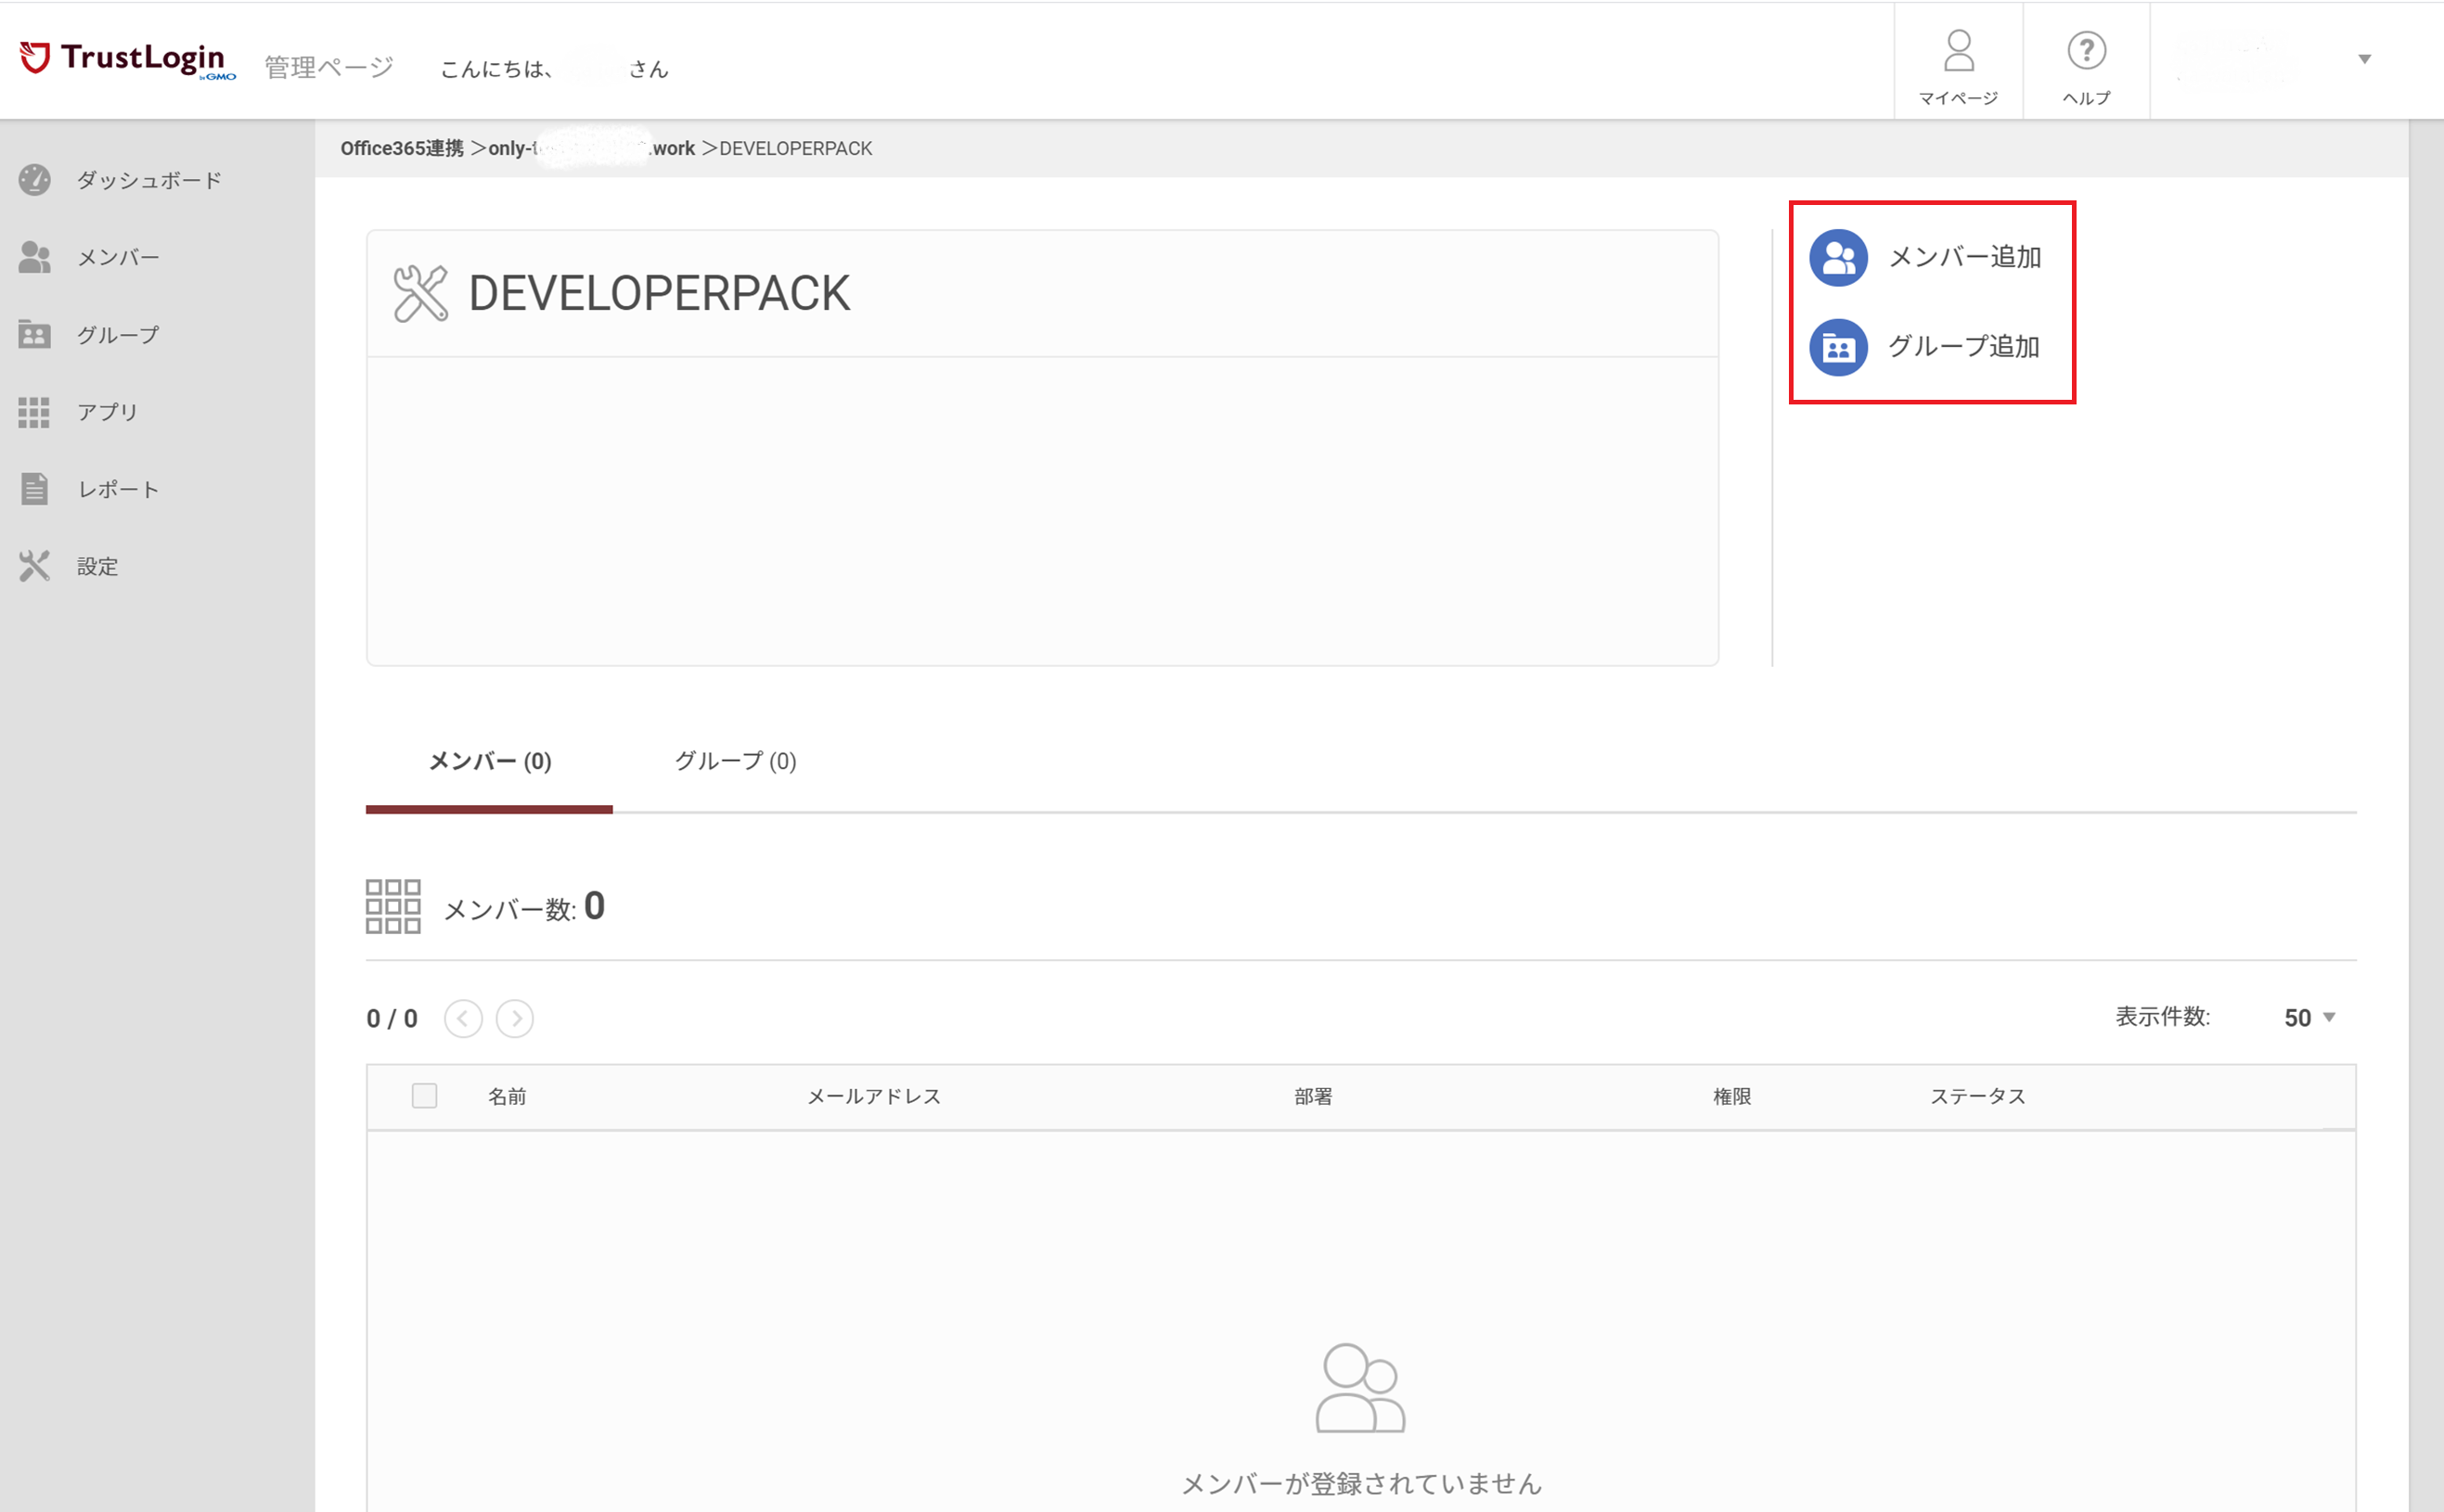2444x1512 pixels.
Task: Select the メンバー sidebar icon
Action: (34, 257)
